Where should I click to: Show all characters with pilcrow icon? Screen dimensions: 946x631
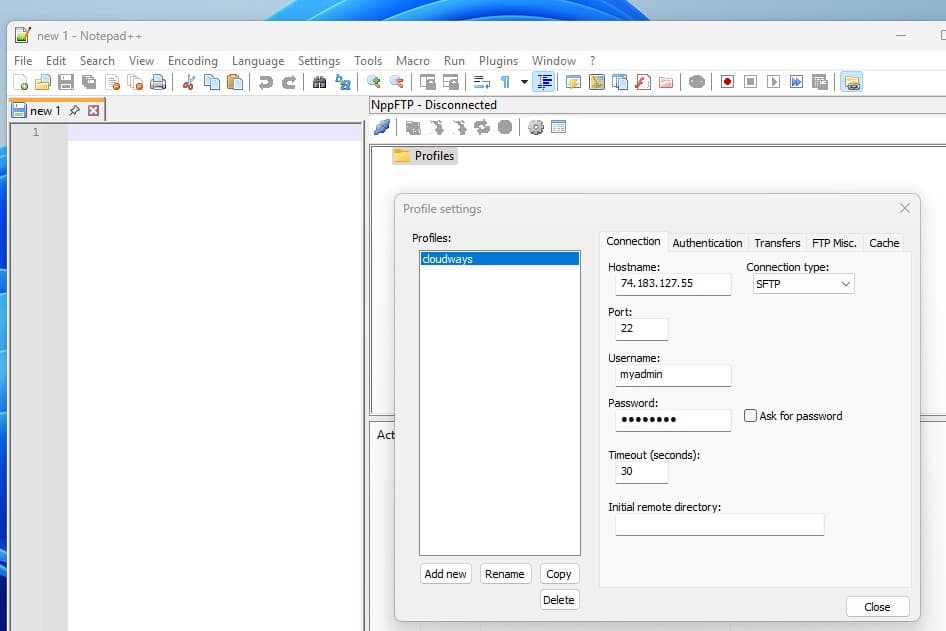pos(505,82)
